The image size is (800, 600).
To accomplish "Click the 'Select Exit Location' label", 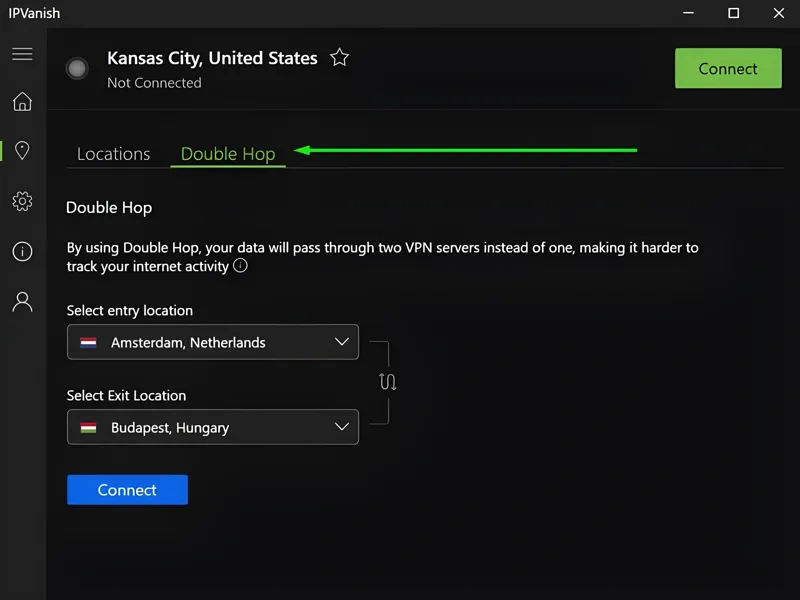I will click(x=127, y=395).
